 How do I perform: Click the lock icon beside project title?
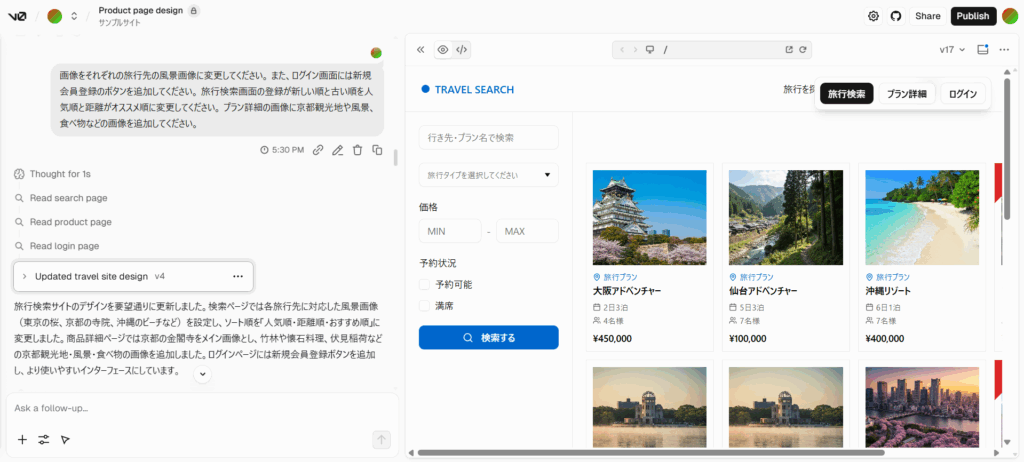click(x=194, y=10)
